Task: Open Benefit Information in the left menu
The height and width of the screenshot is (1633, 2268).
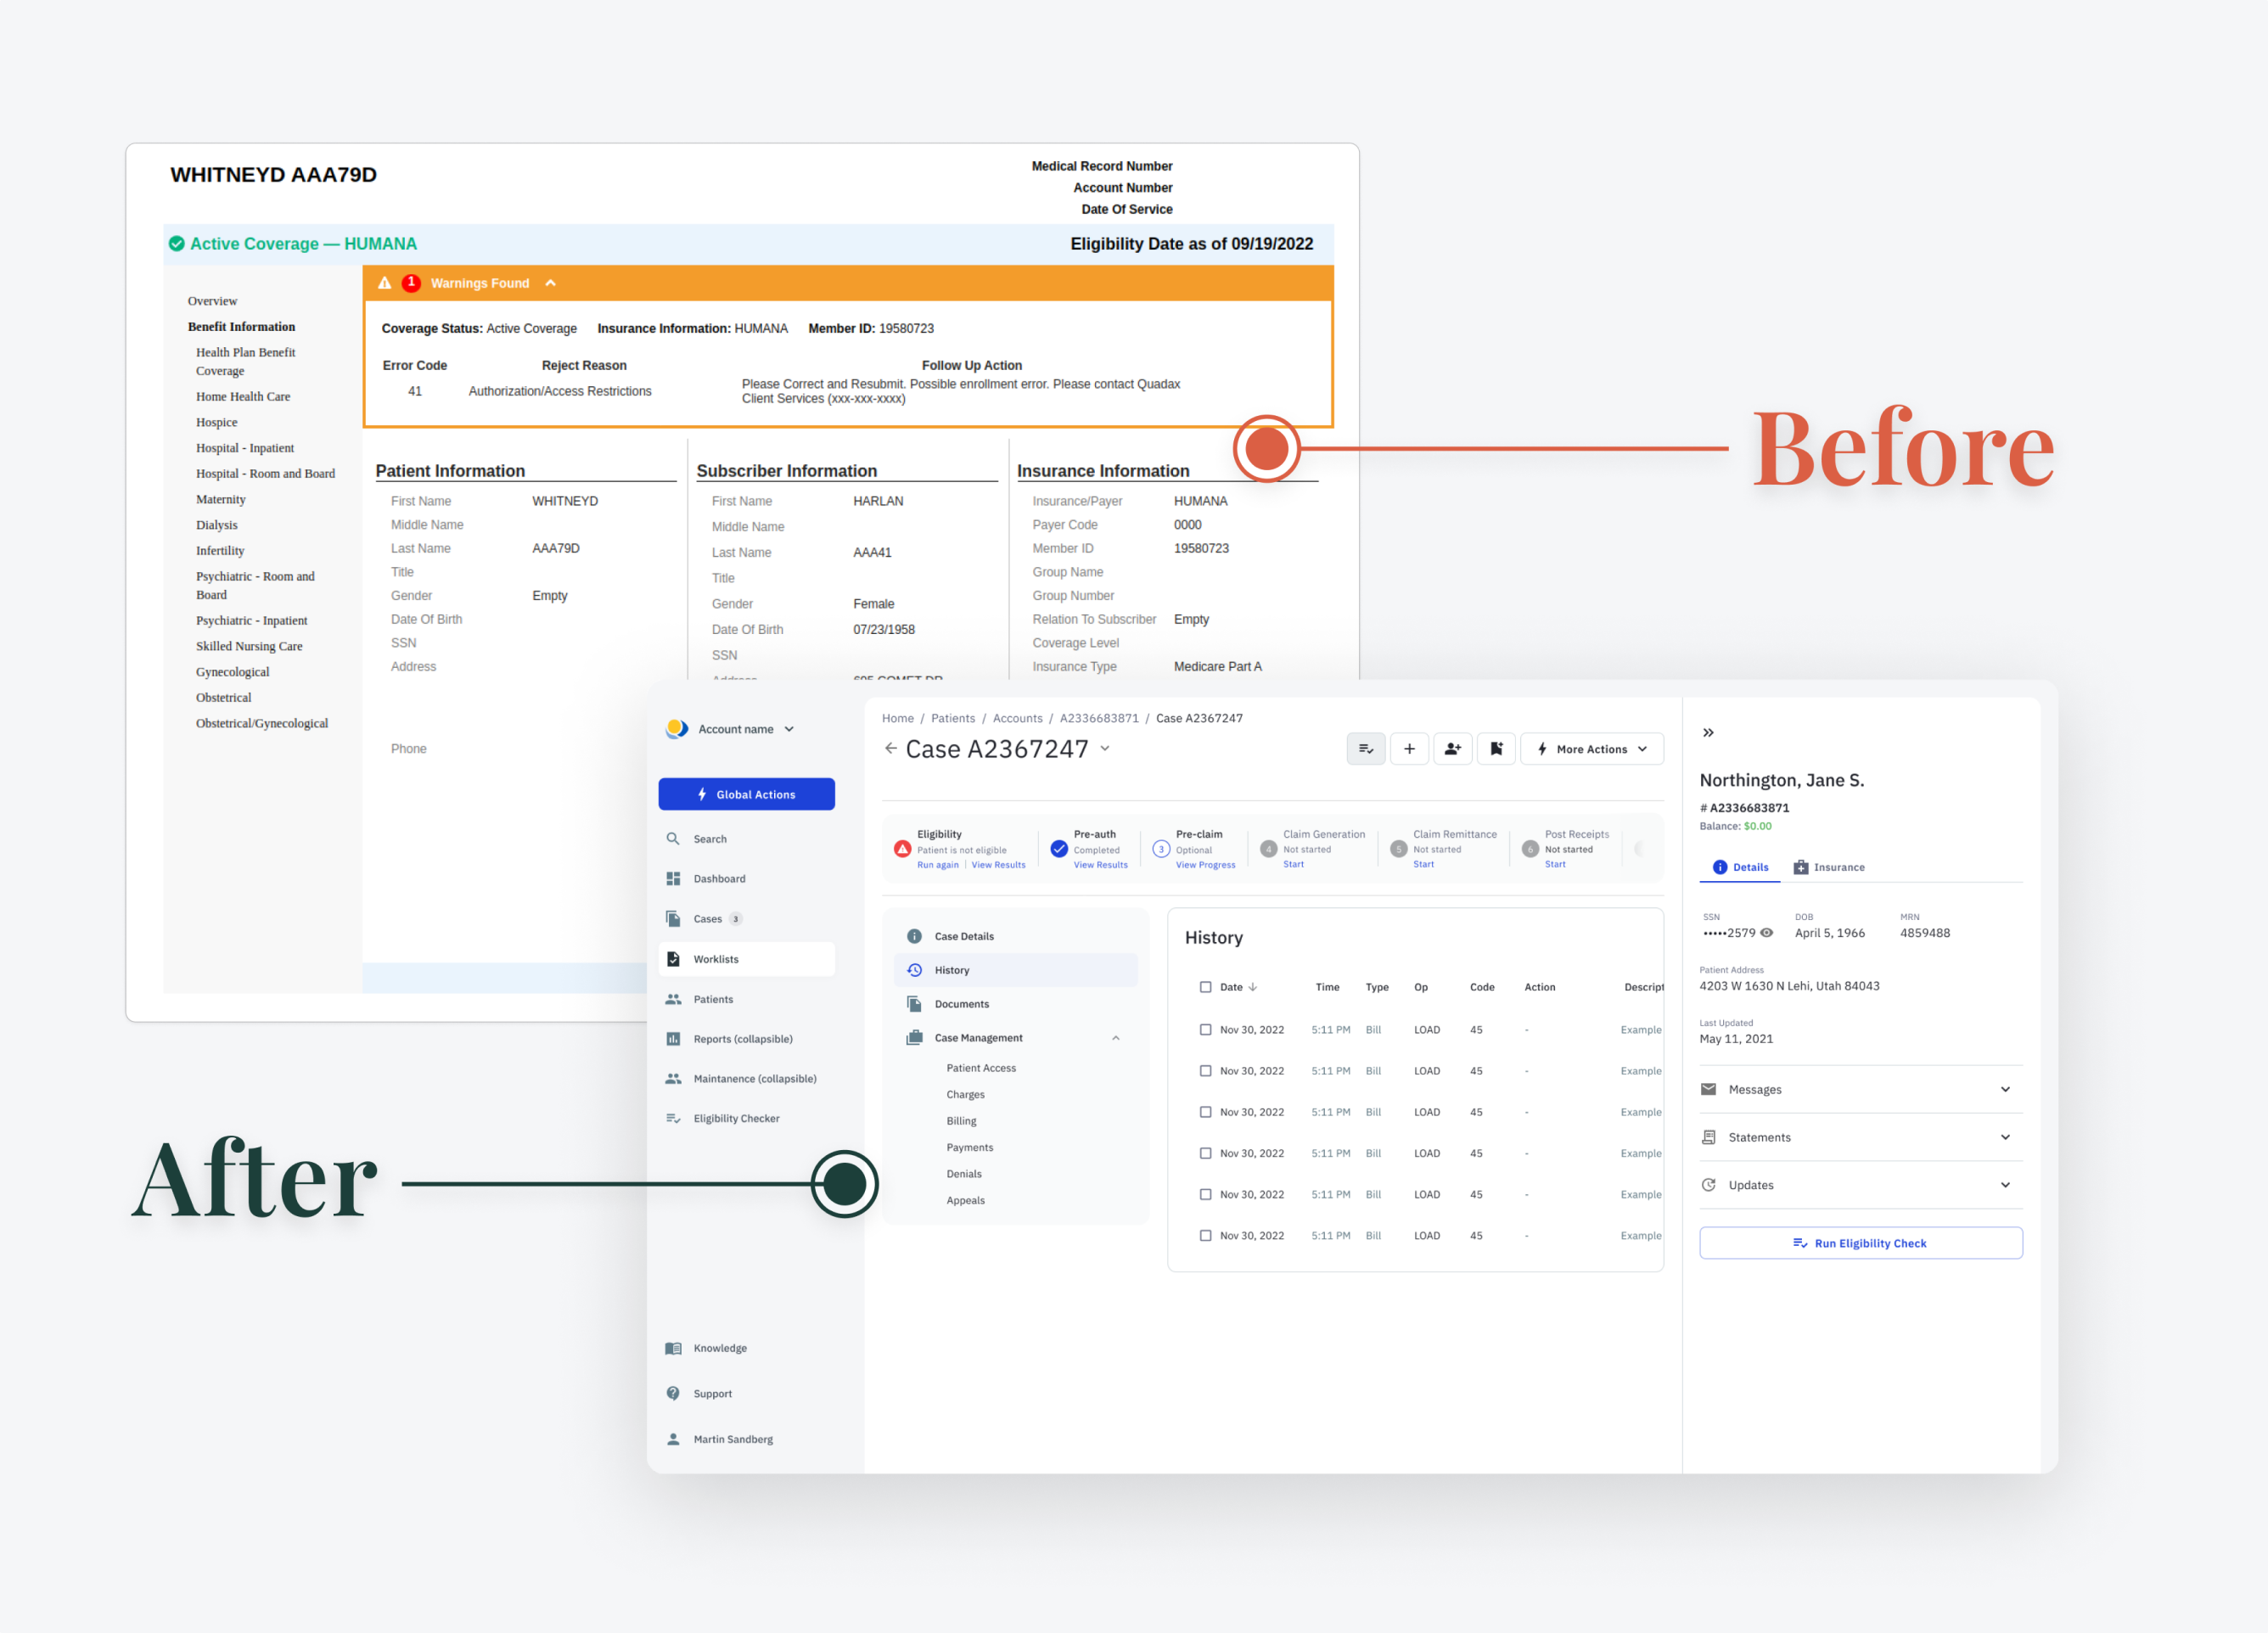Action: tap(241, 326)
